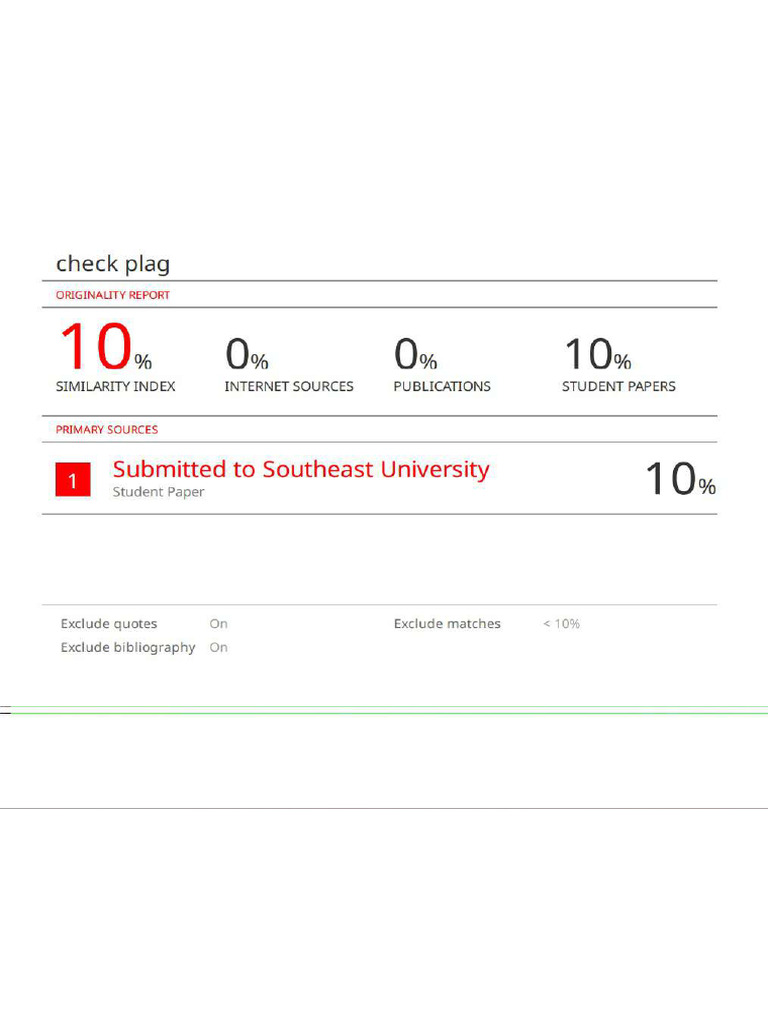Select the Originality Report heading
This screenshot has width=768, height=1024.
(113, 295)
